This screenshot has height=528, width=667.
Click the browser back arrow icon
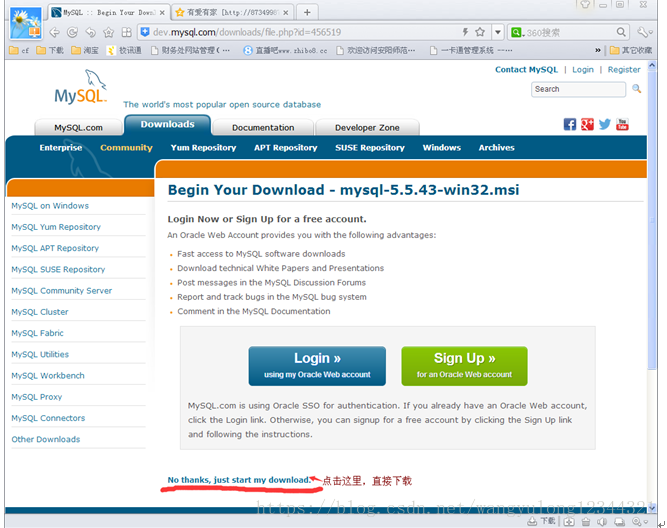click(54, 32)
